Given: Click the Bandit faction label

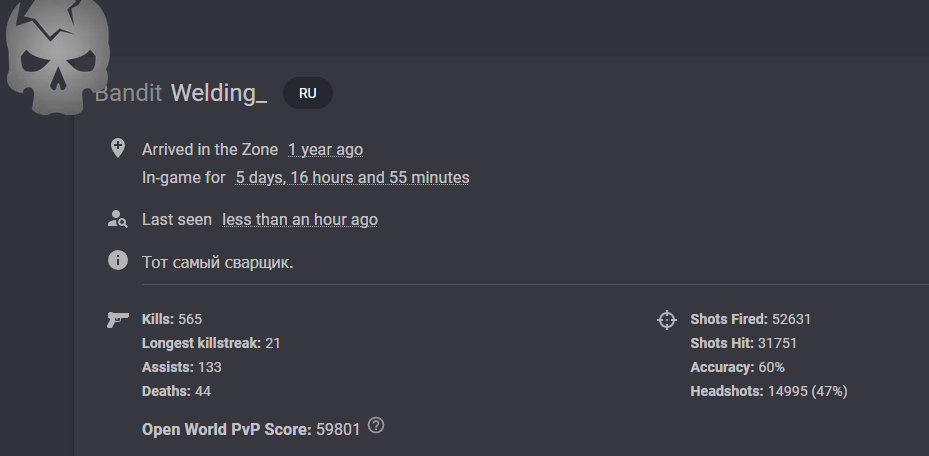Looking at the screenshot, I should (x=128, y=93).
